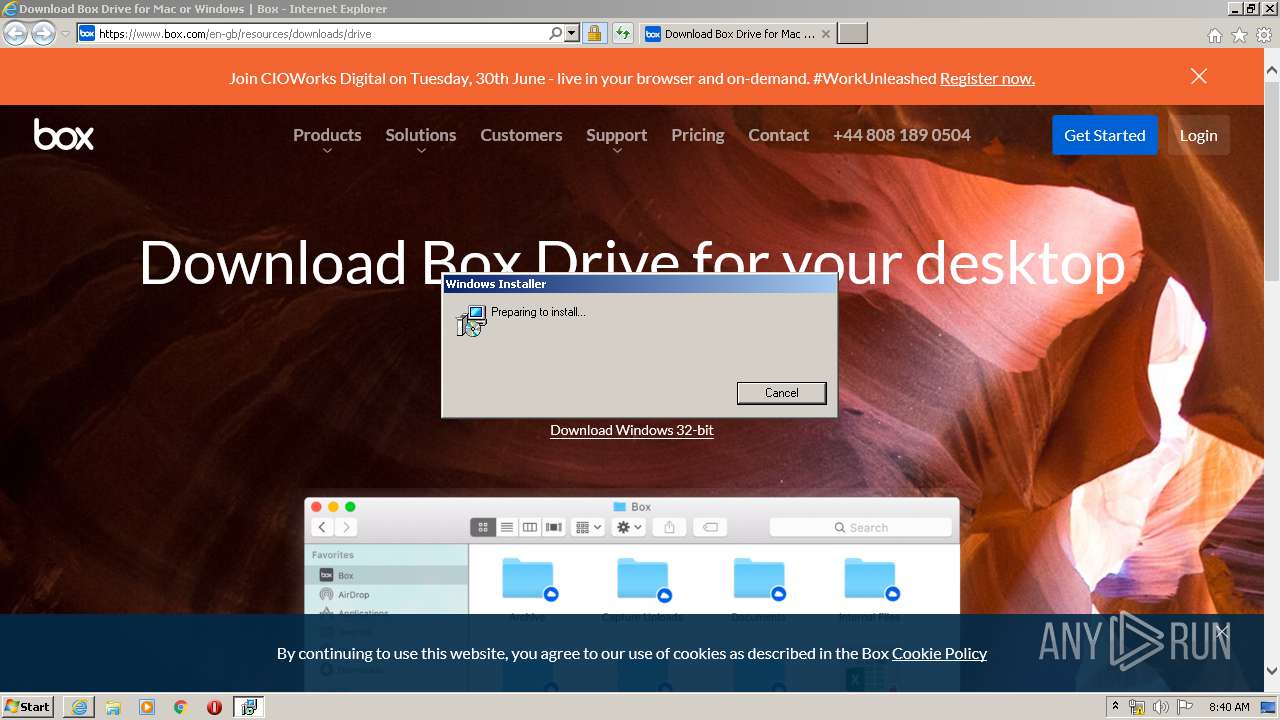The height and width of the screenshot is (720, 1280).
Task: Click the Download Box Drive headline text
Action: point(632,262)
